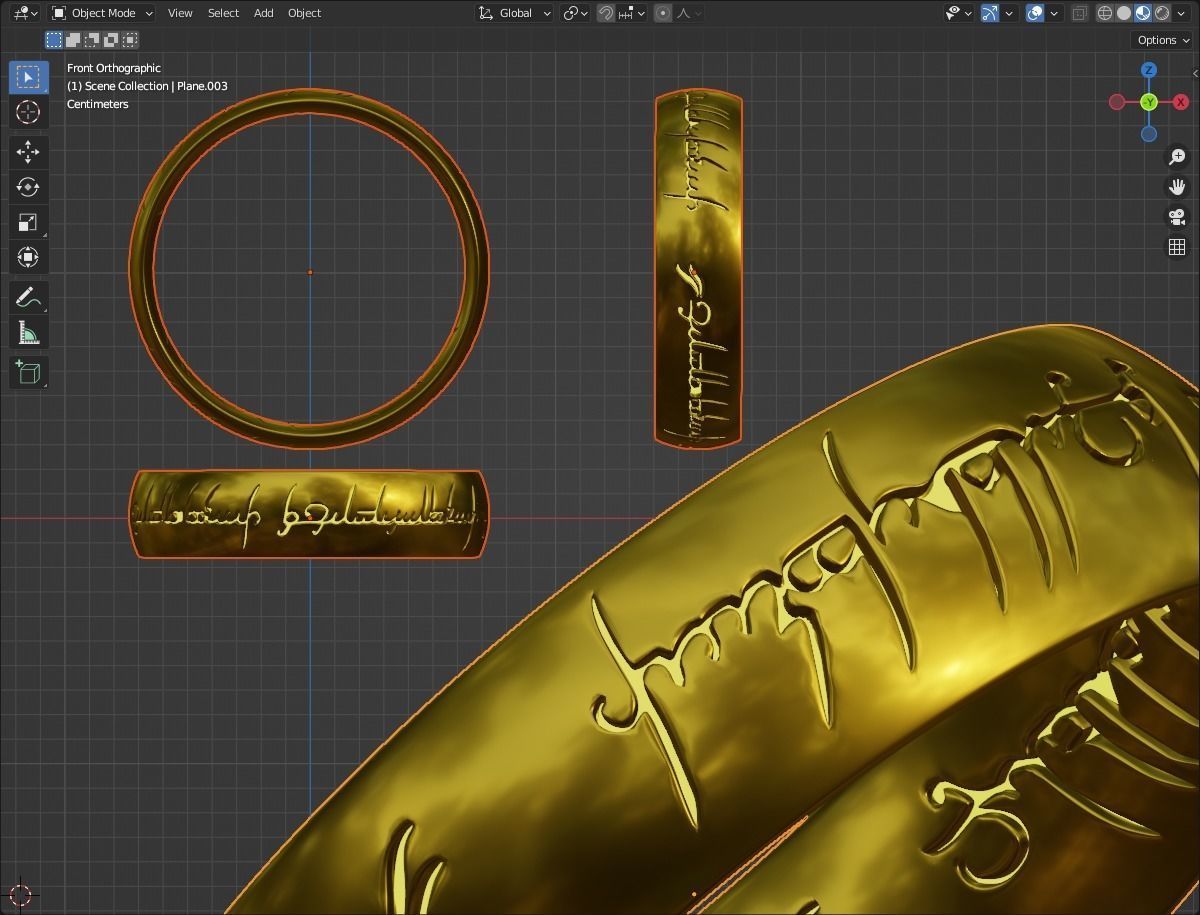Activate the Add Cube tool
Viewport: 1200px width, 915px height.
click(x=28, y=372)
